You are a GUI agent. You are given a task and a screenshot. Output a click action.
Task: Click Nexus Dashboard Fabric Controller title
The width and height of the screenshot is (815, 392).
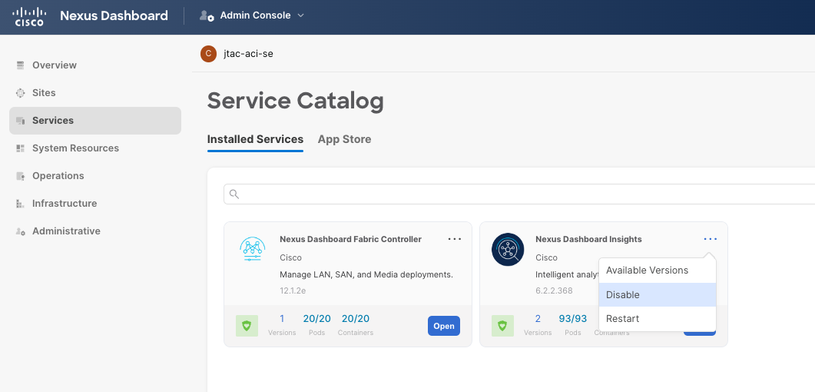click(350, 239)
